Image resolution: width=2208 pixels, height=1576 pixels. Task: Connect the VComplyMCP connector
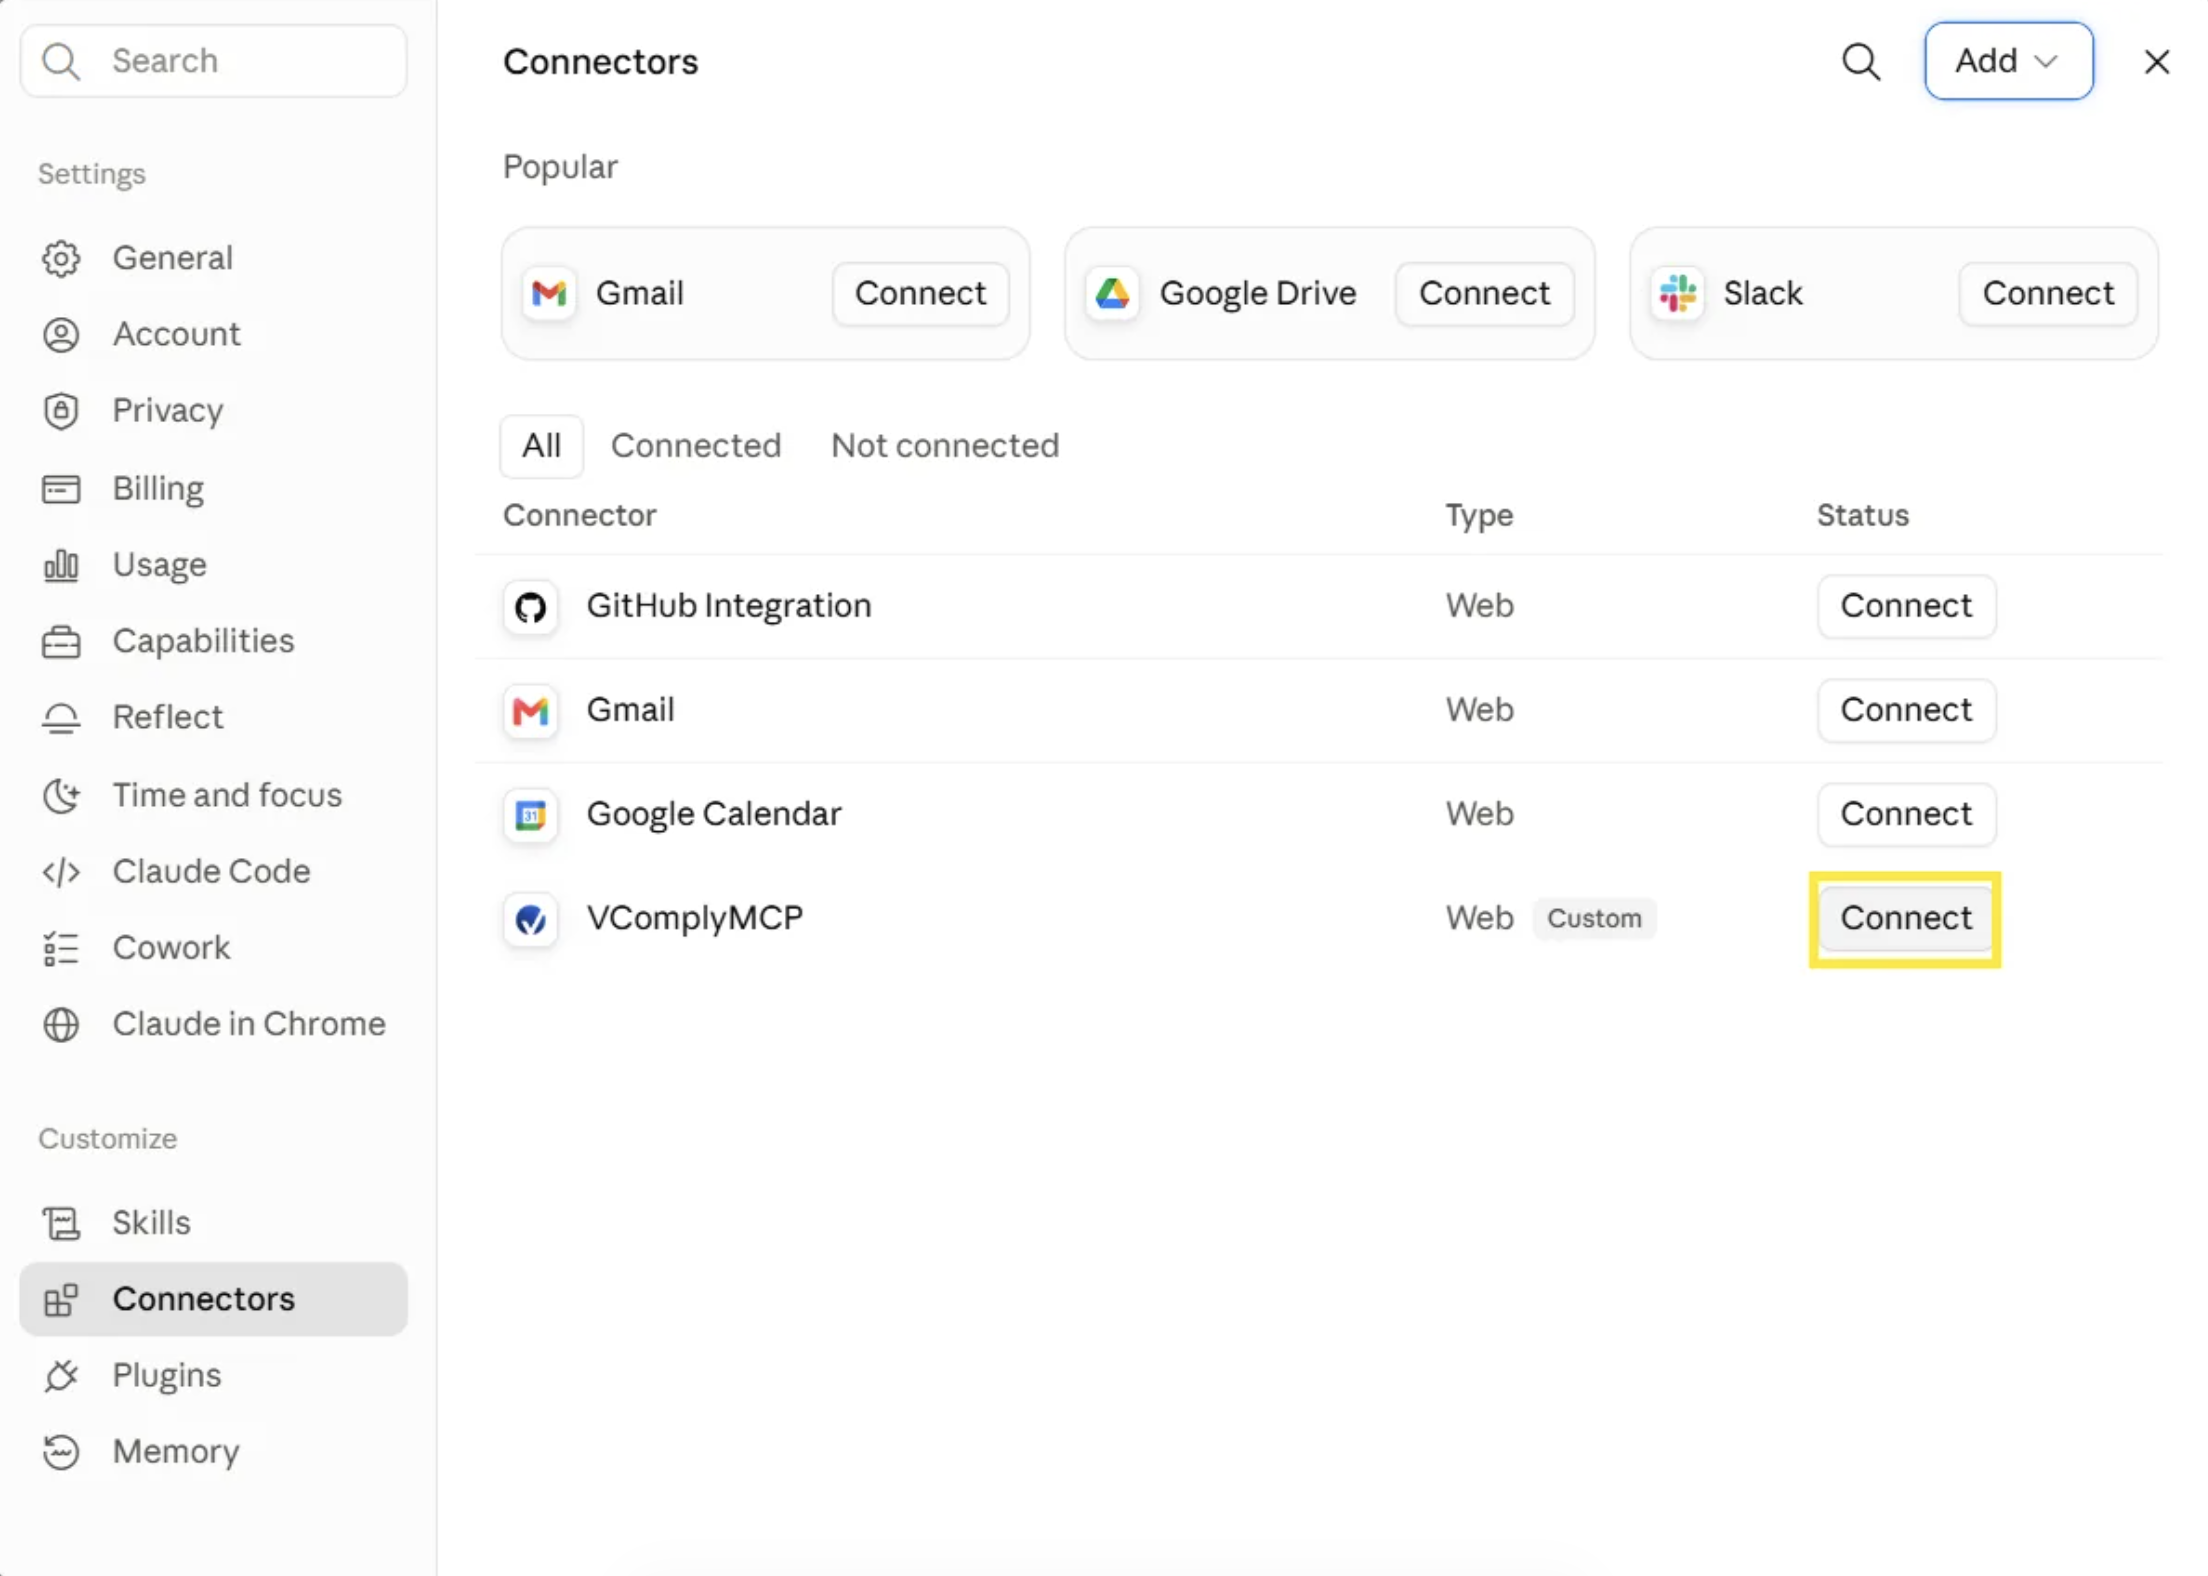pyautogui.click(x=1906, y=918)
